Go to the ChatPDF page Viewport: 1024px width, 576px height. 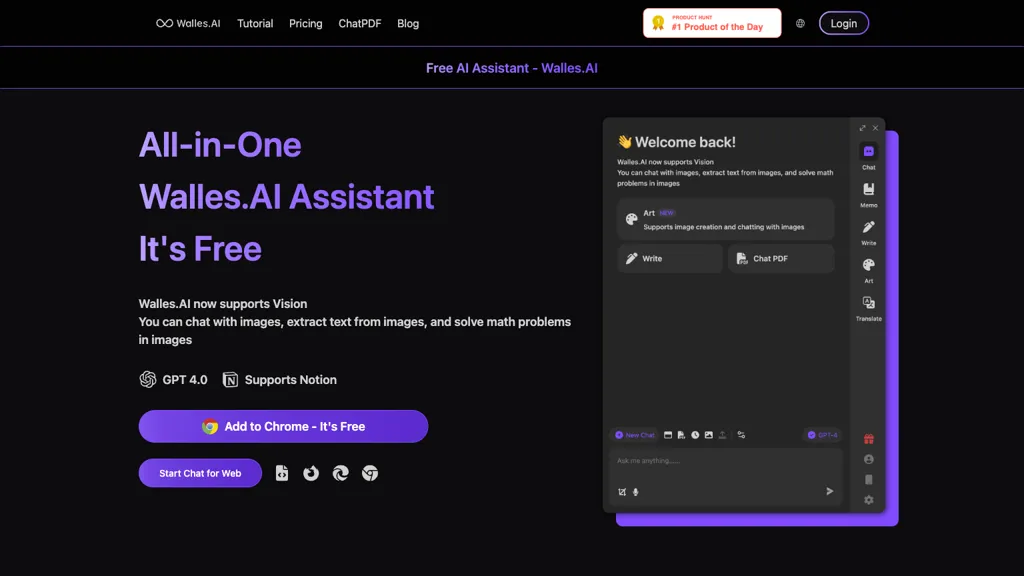click(x=359, y=24)
